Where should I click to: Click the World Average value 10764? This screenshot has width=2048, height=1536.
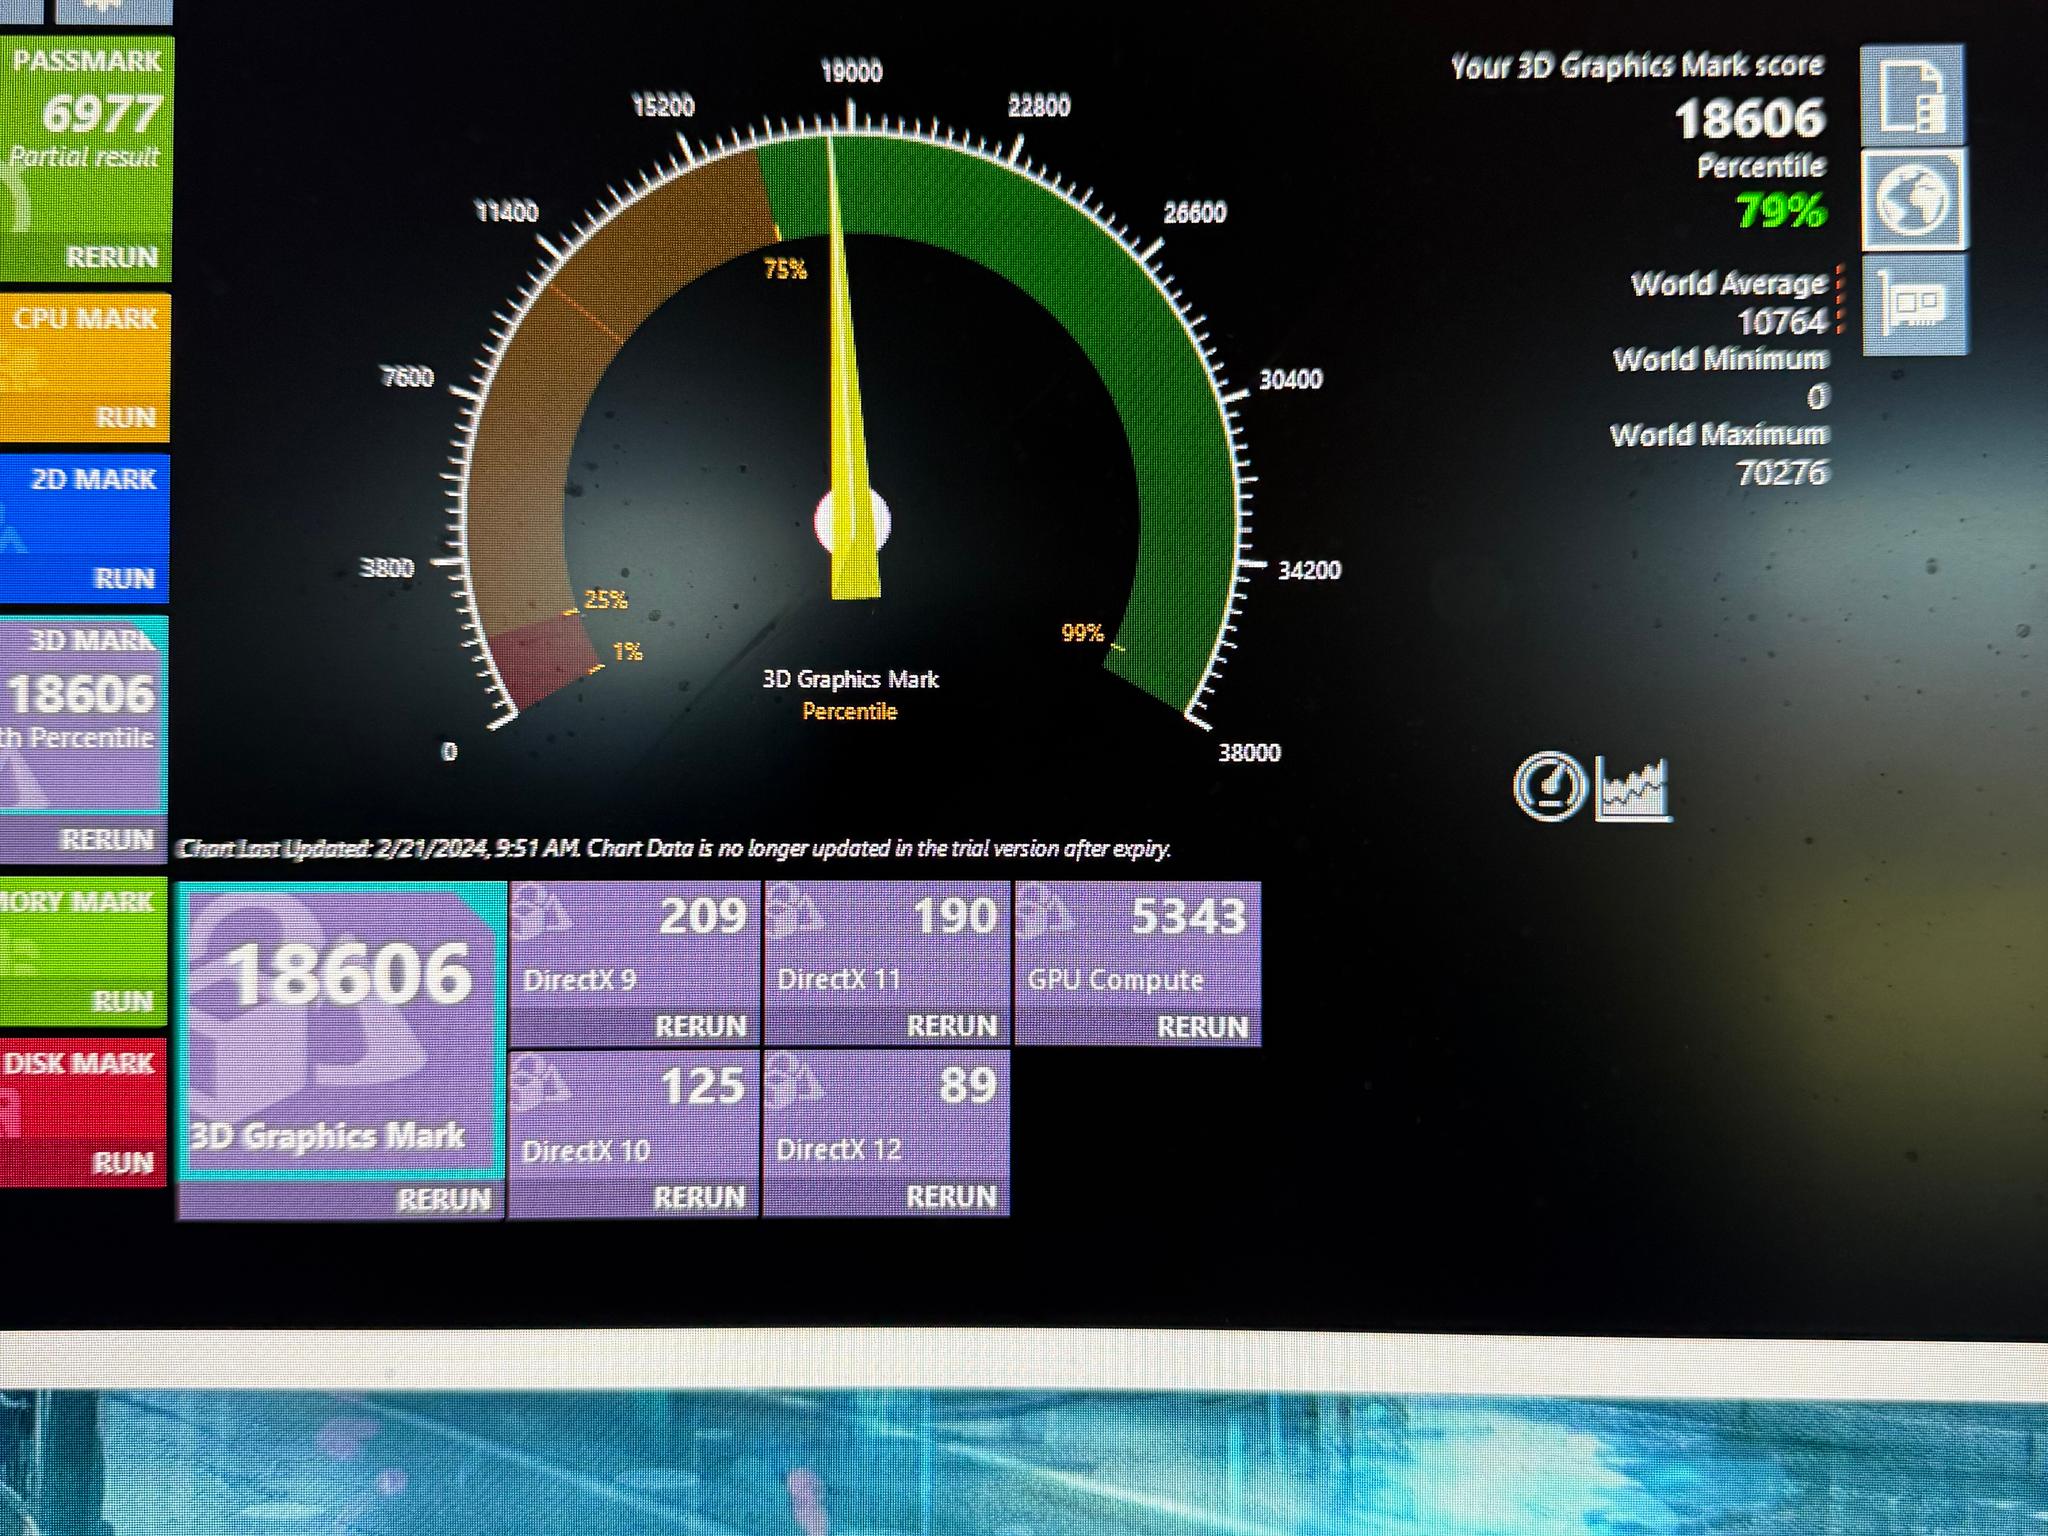tap(1782, 322)
